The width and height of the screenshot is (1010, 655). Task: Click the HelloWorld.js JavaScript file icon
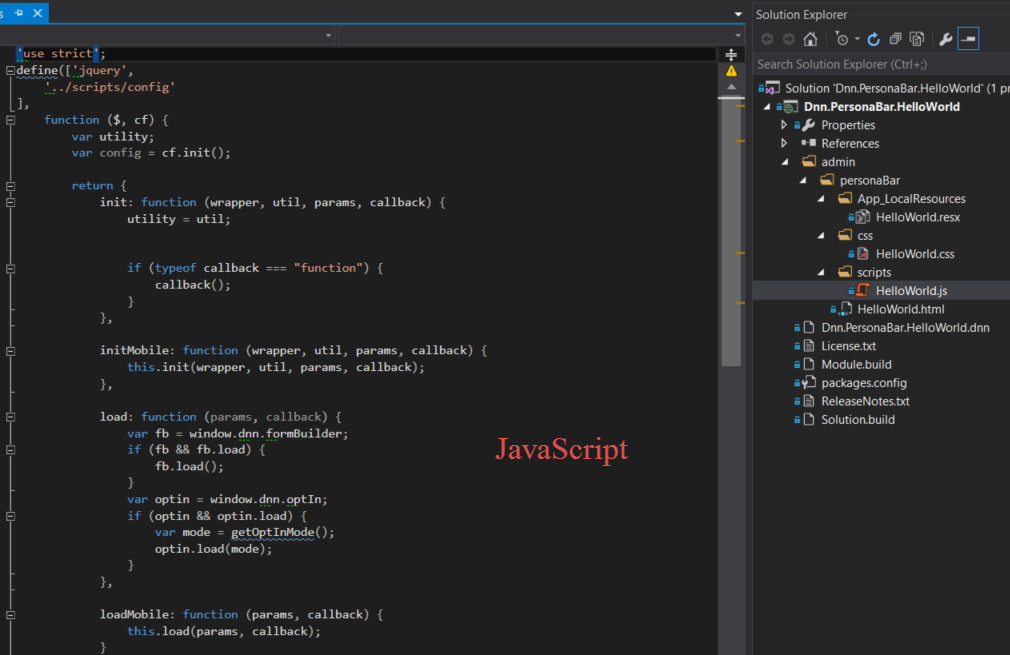point(863,290)
